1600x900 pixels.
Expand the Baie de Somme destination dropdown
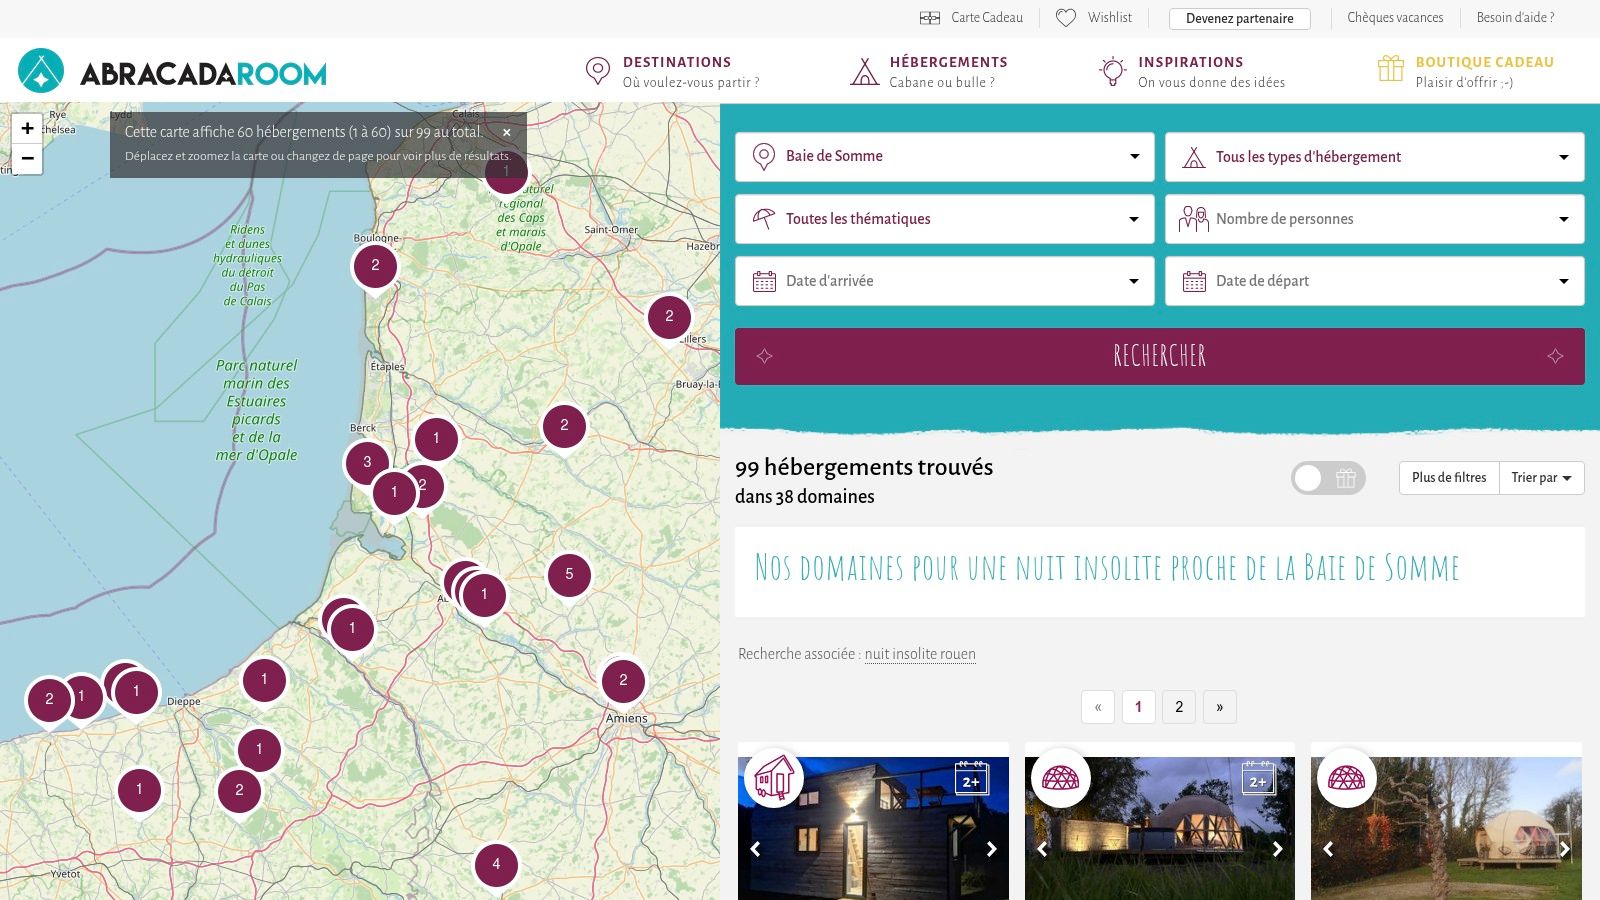[944, 157]
